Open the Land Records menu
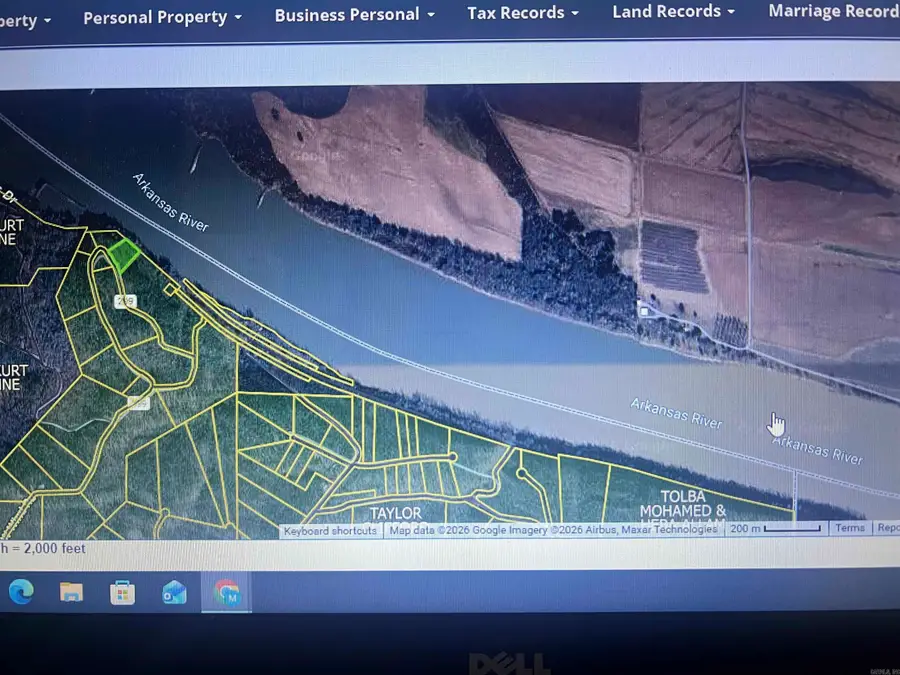The image size is (900, 675). tap(672, 11)
